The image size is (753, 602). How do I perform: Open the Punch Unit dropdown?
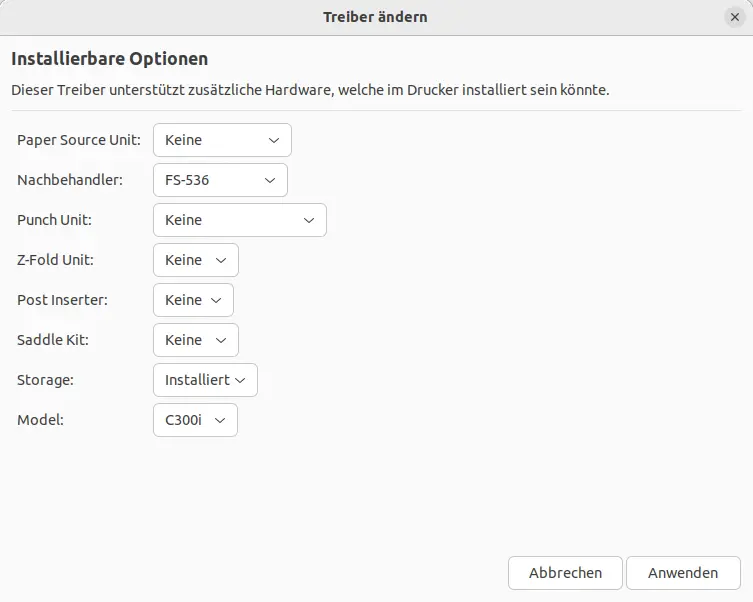point(240,220)
